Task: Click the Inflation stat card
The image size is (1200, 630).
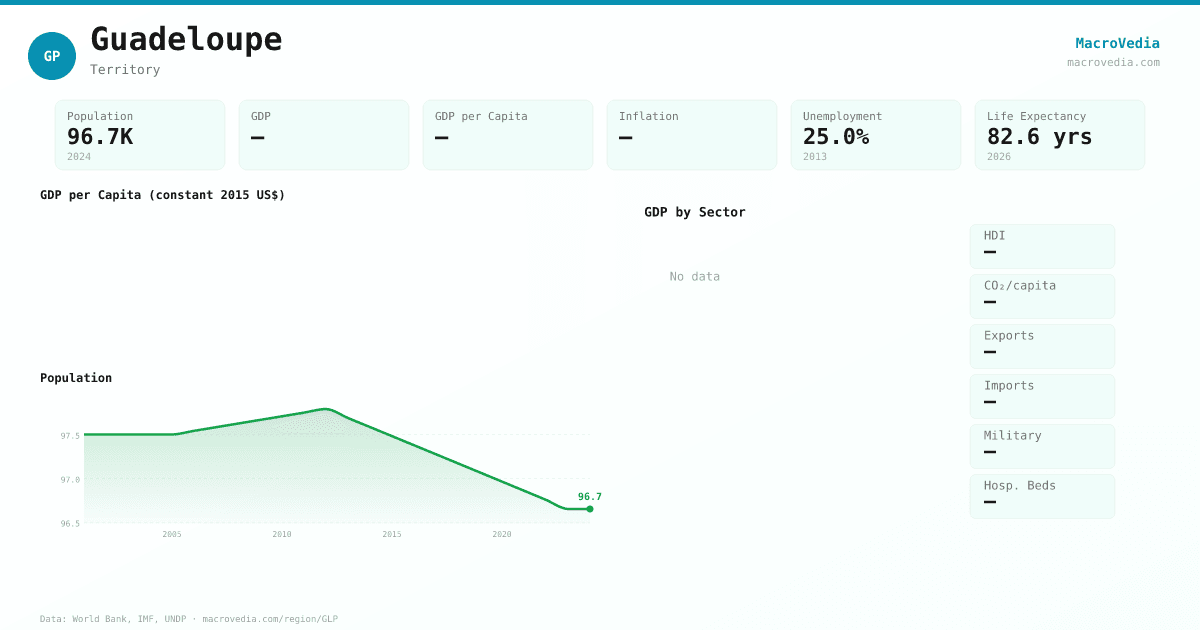Action: [692, 135]
